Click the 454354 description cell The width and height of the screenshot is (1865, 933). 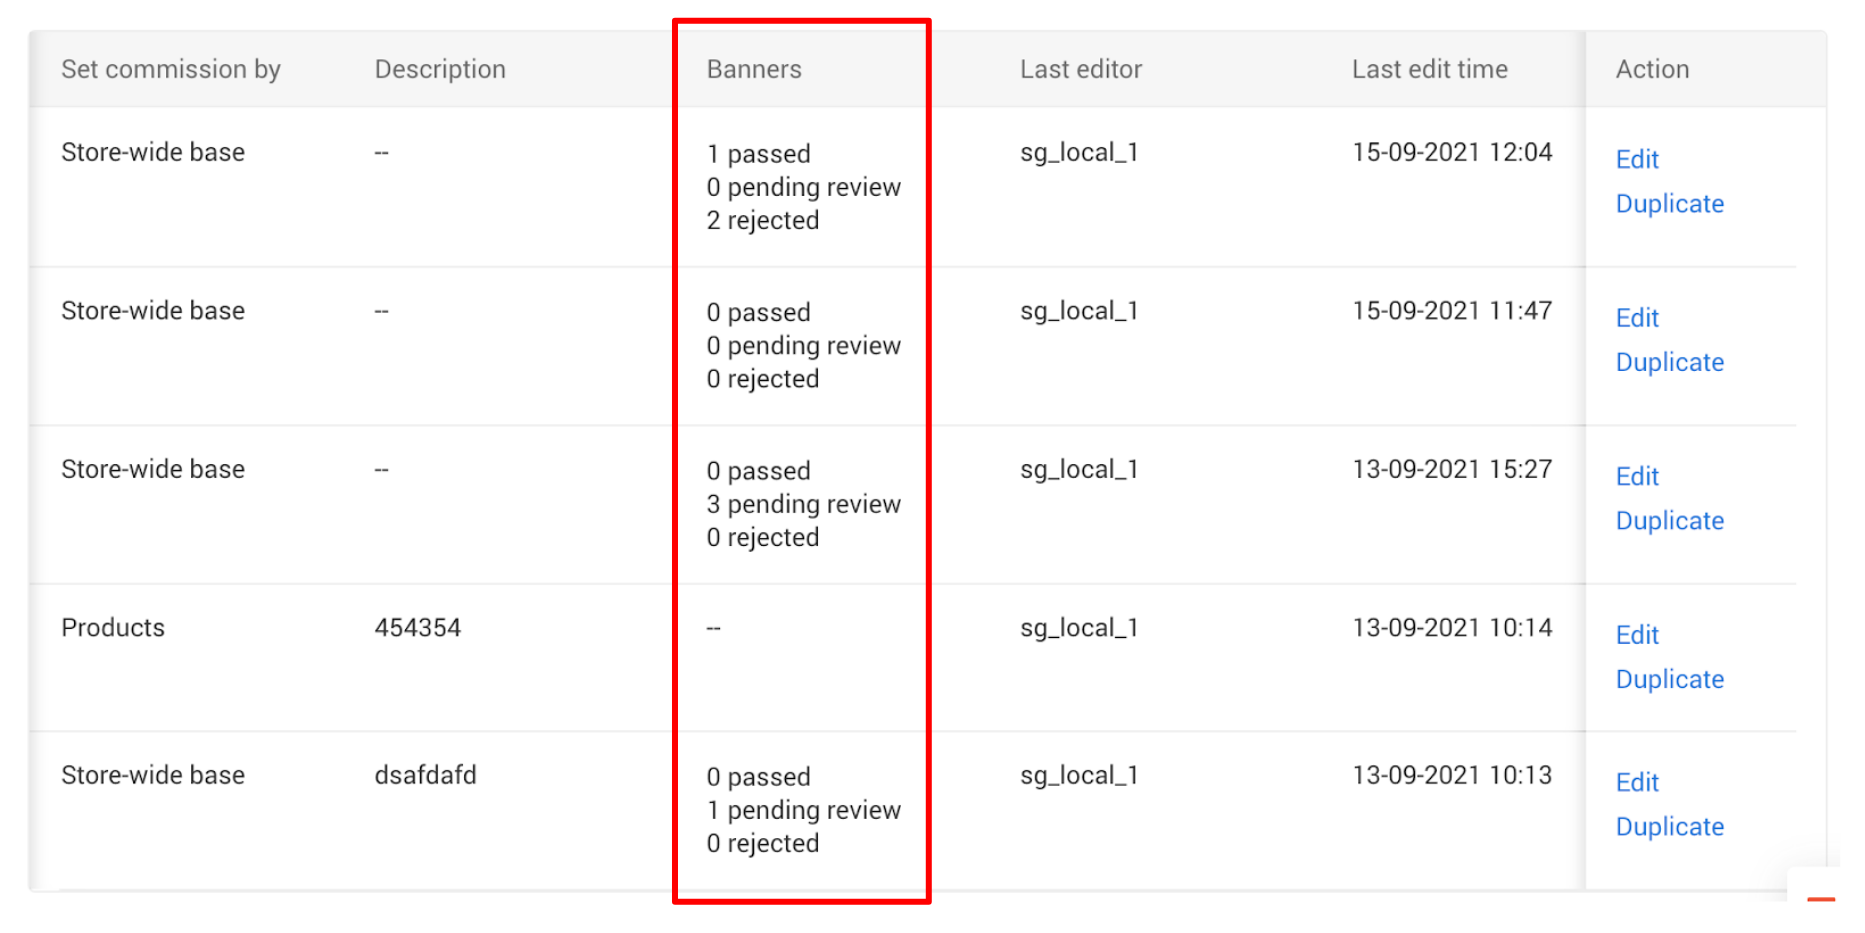pyautogui.click(x=418, y=628)
